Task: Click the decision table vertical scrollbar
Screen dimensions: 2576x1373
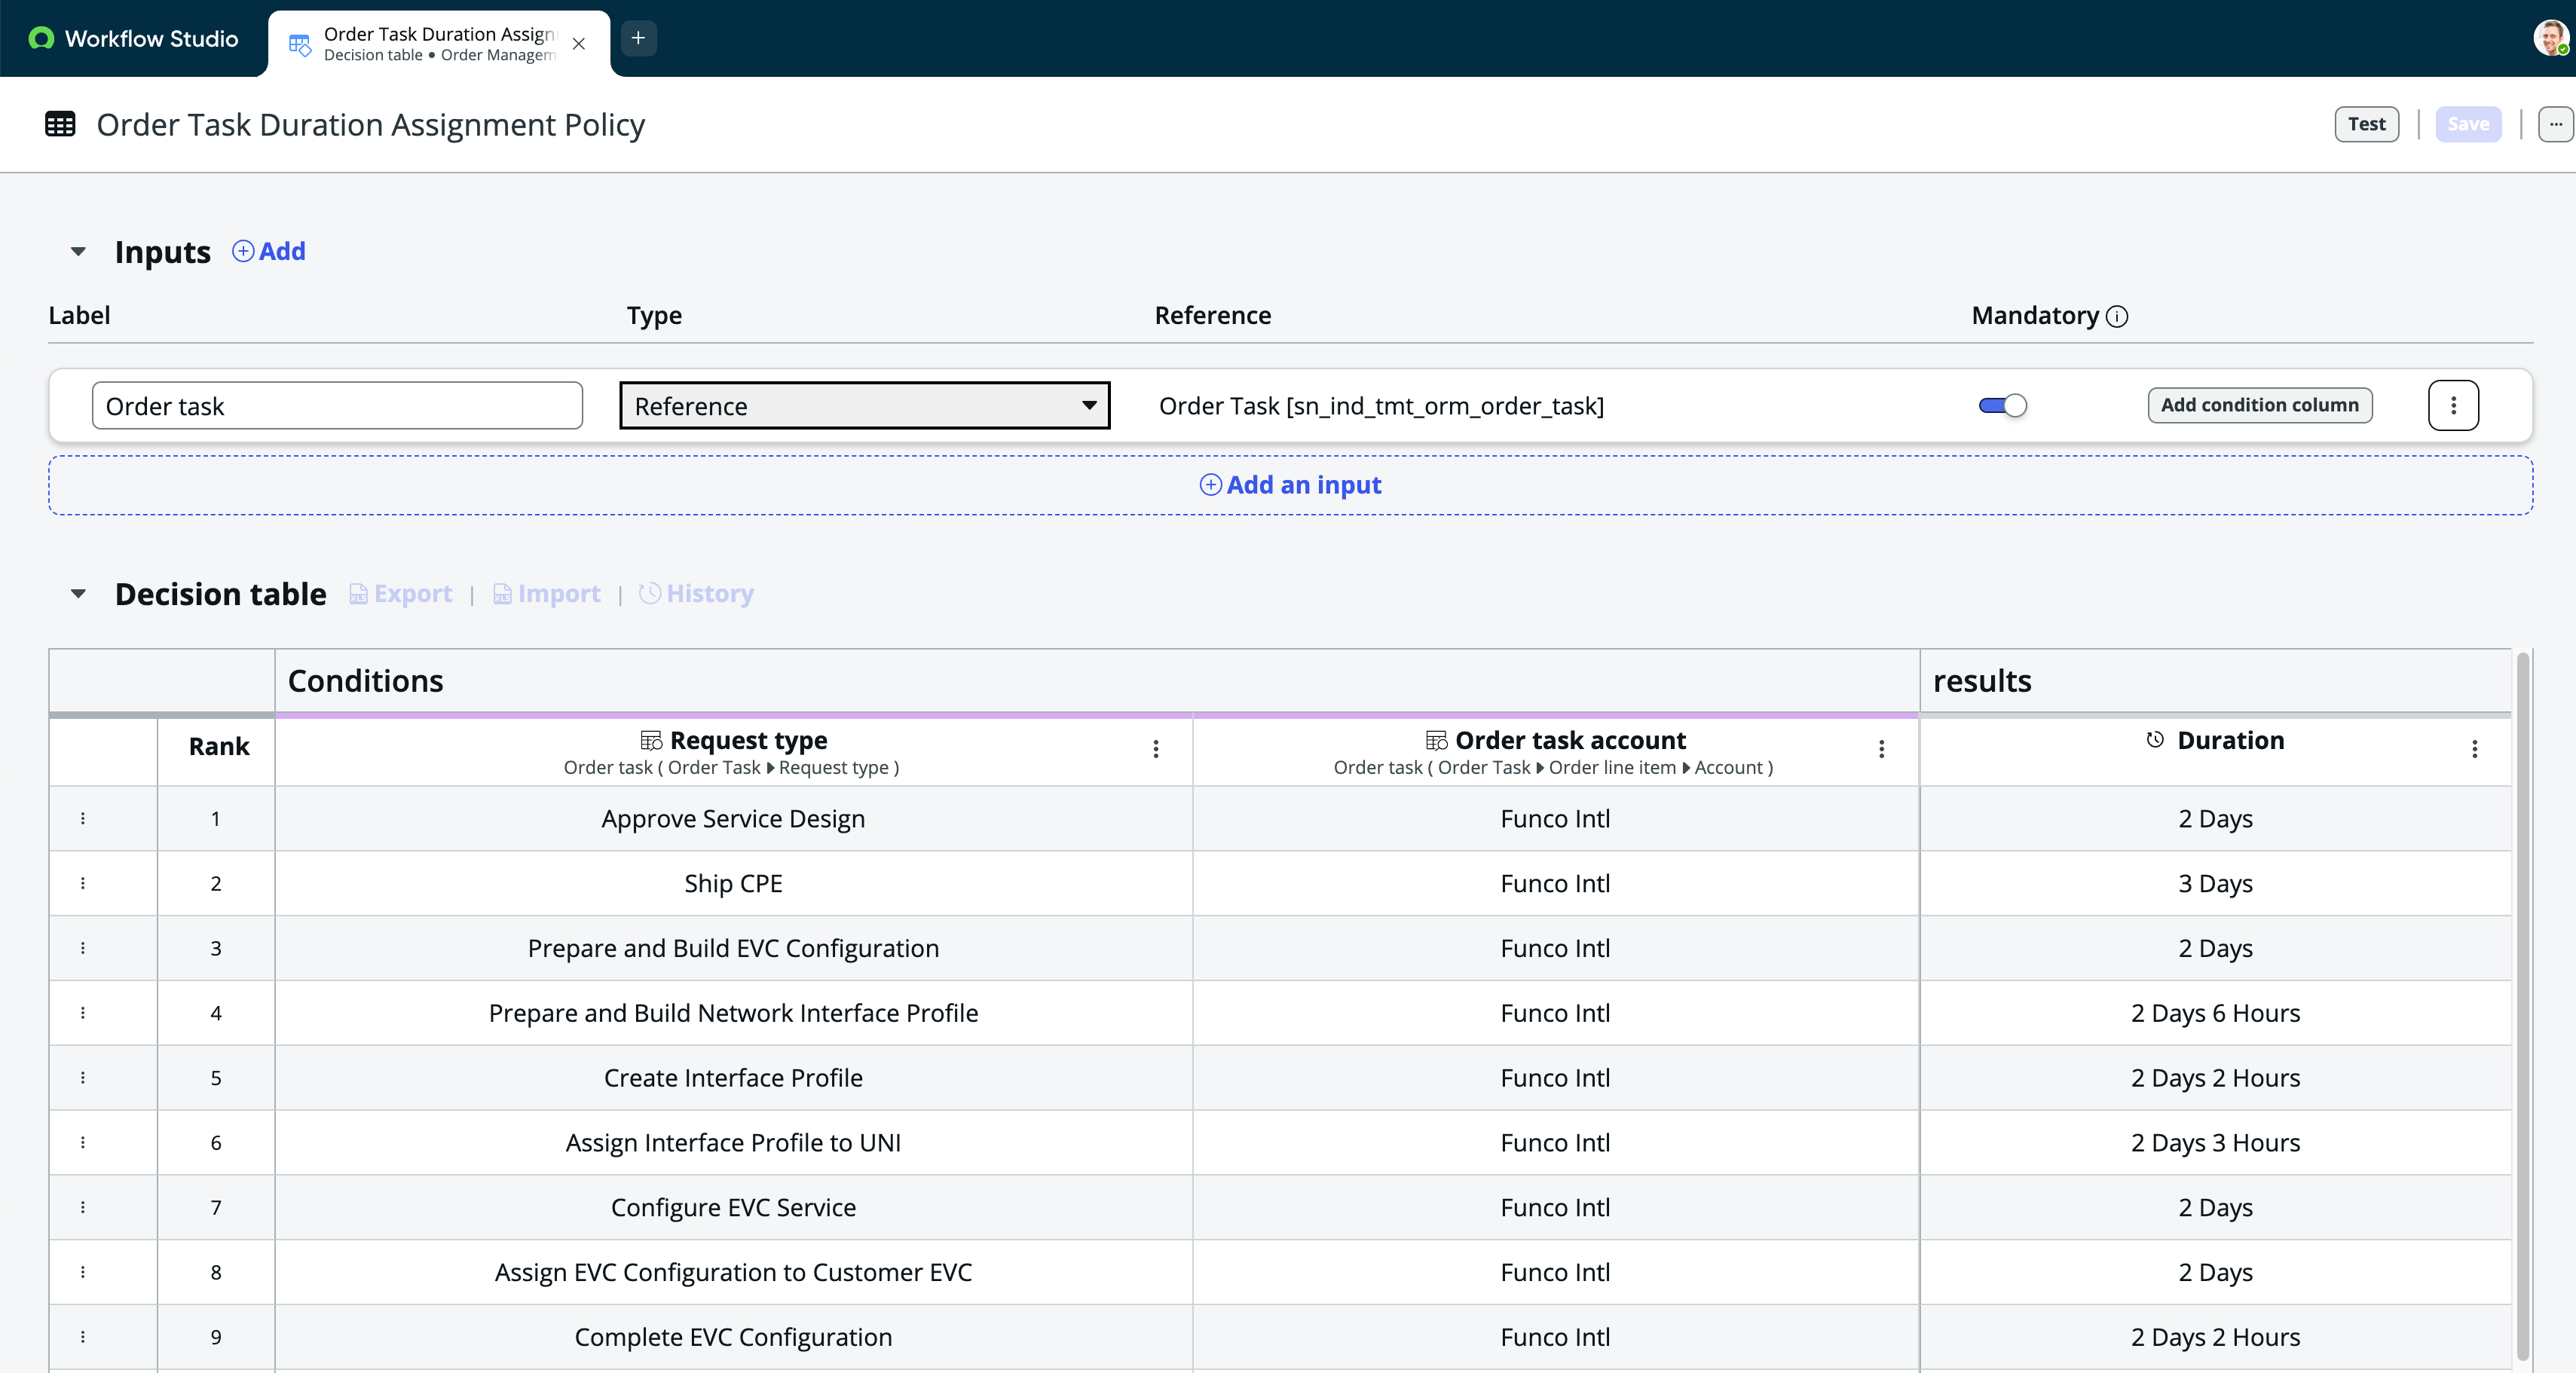Action: (2522, 1005)
